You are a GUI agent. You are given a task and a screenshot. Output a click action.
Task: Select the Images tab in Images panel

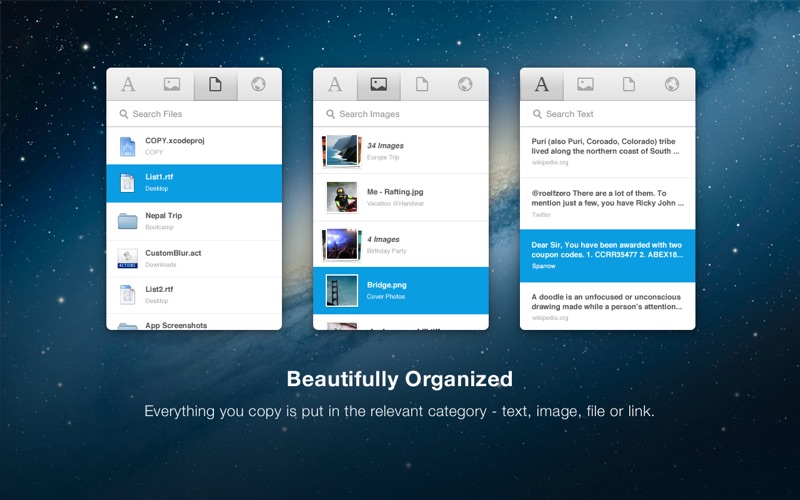tap(379, 84)
